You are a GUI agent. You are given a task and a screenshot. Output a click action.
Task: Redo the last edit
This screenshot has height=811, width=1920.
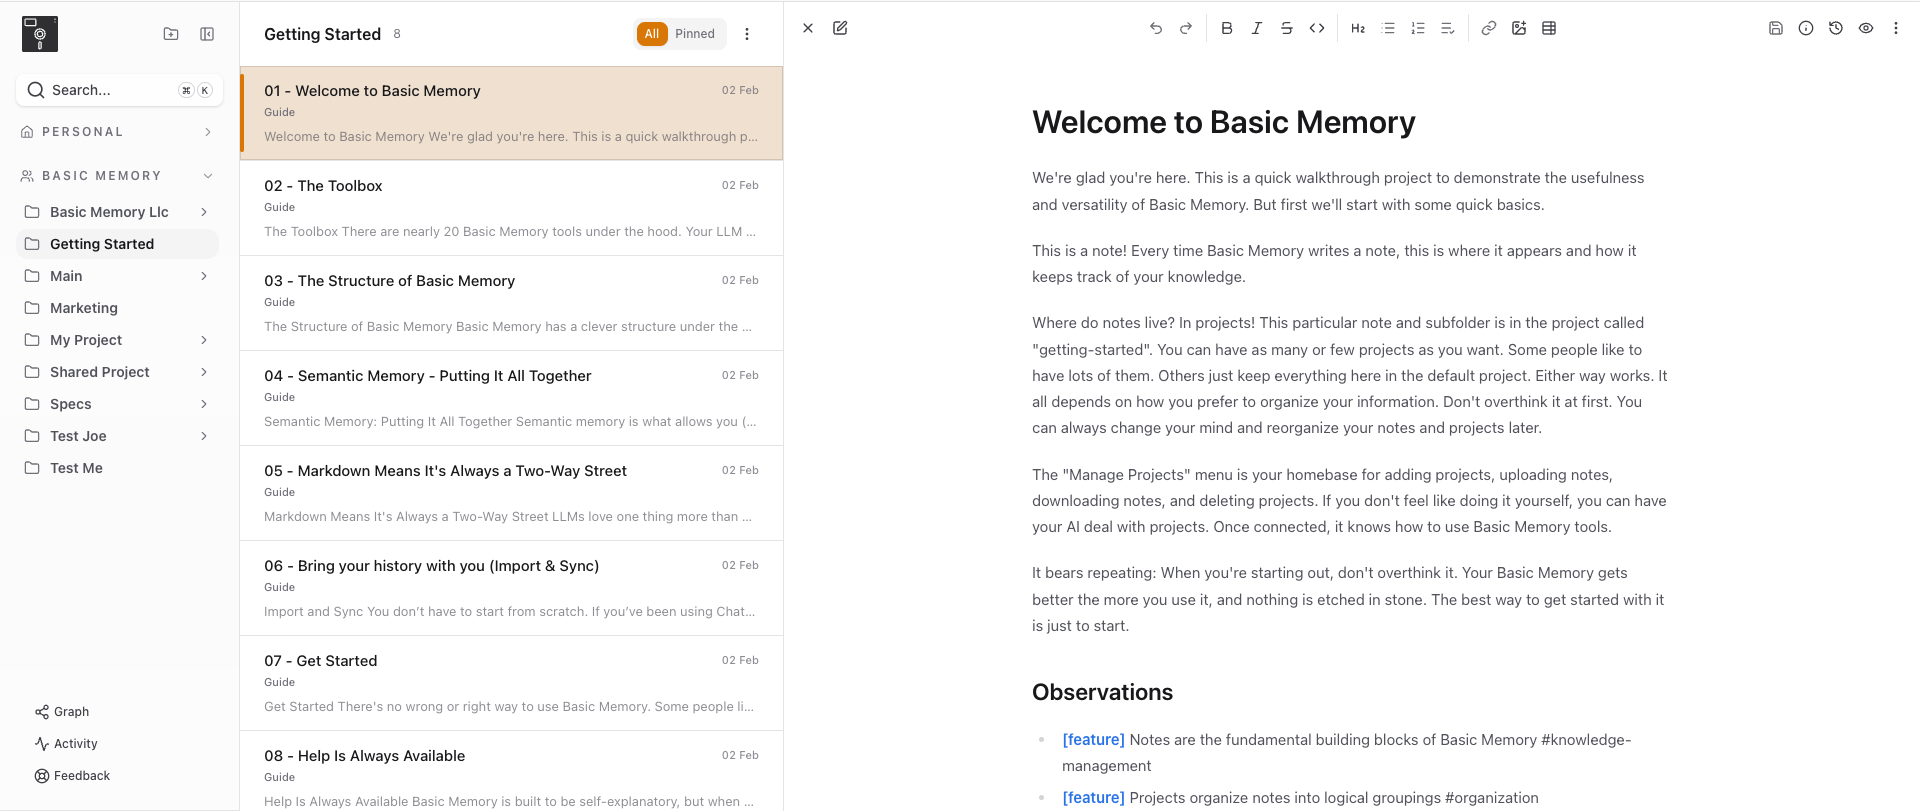[x=1186, y=28]
